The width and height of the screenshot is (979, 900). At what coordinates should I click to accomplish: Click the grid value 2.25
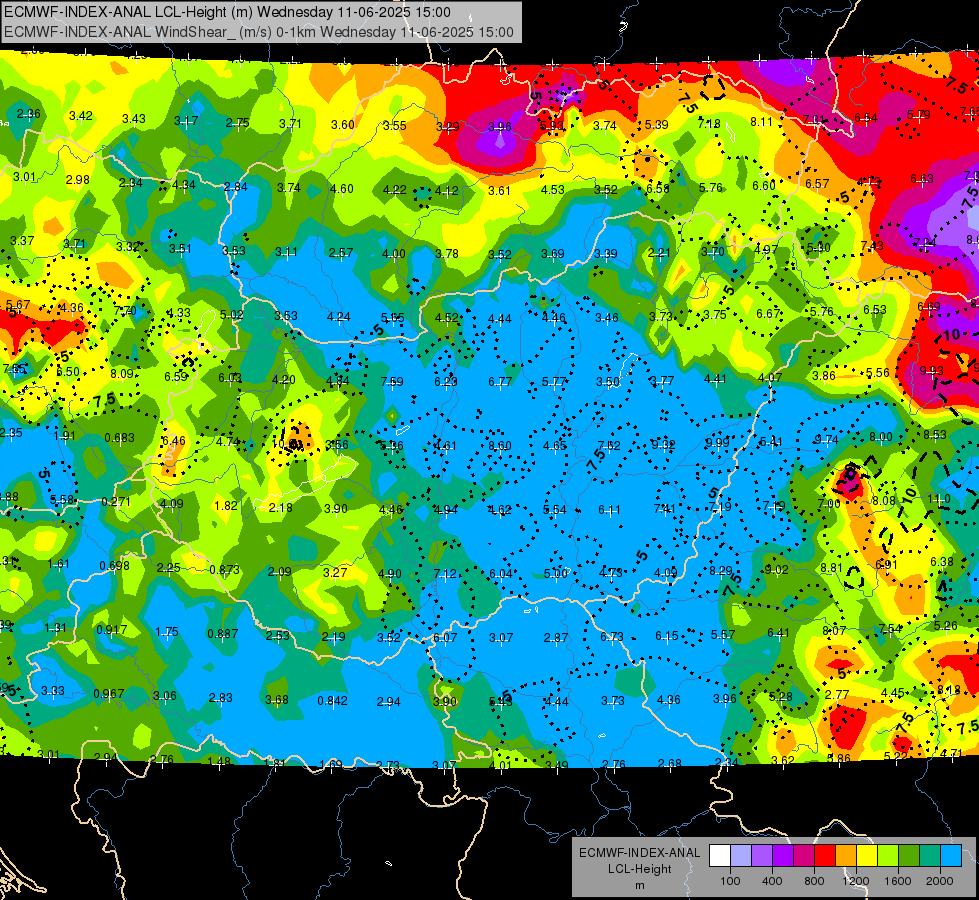coord(169,568)
